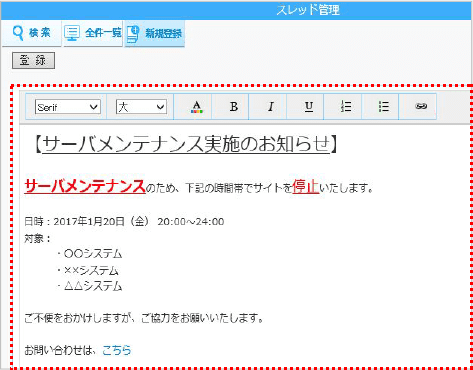Toggle underline formatting
This screenshot has width=473, height=370.
[x=309, y=107]
